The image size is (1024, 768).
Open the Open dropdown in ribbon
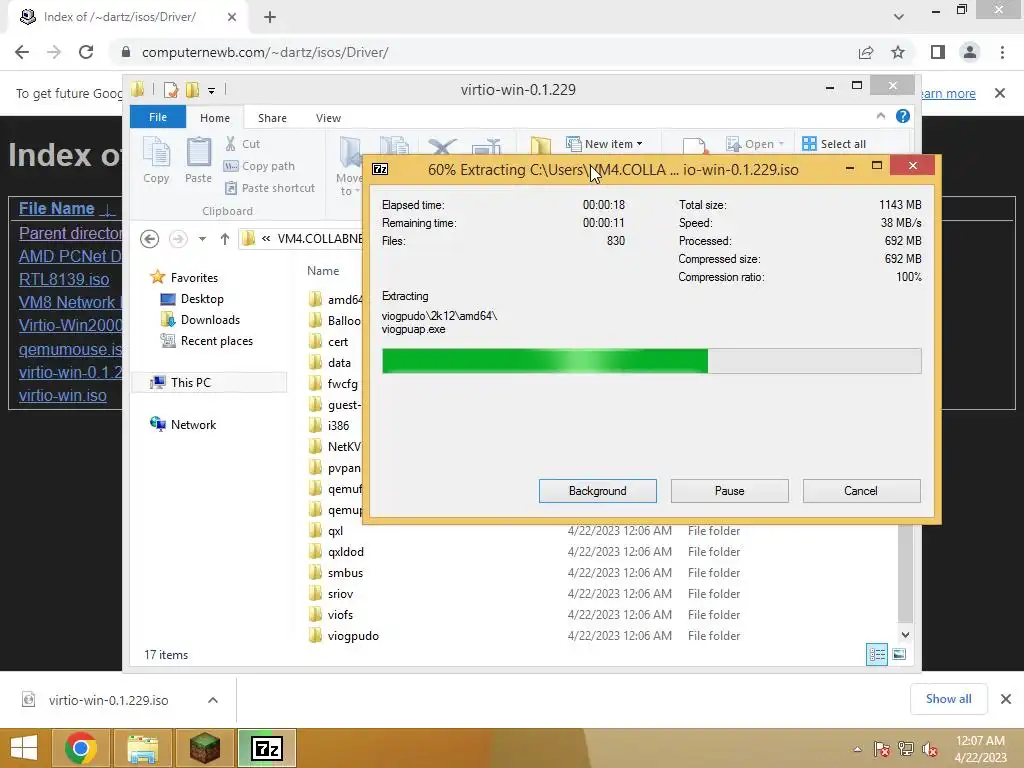click(755, 144)
